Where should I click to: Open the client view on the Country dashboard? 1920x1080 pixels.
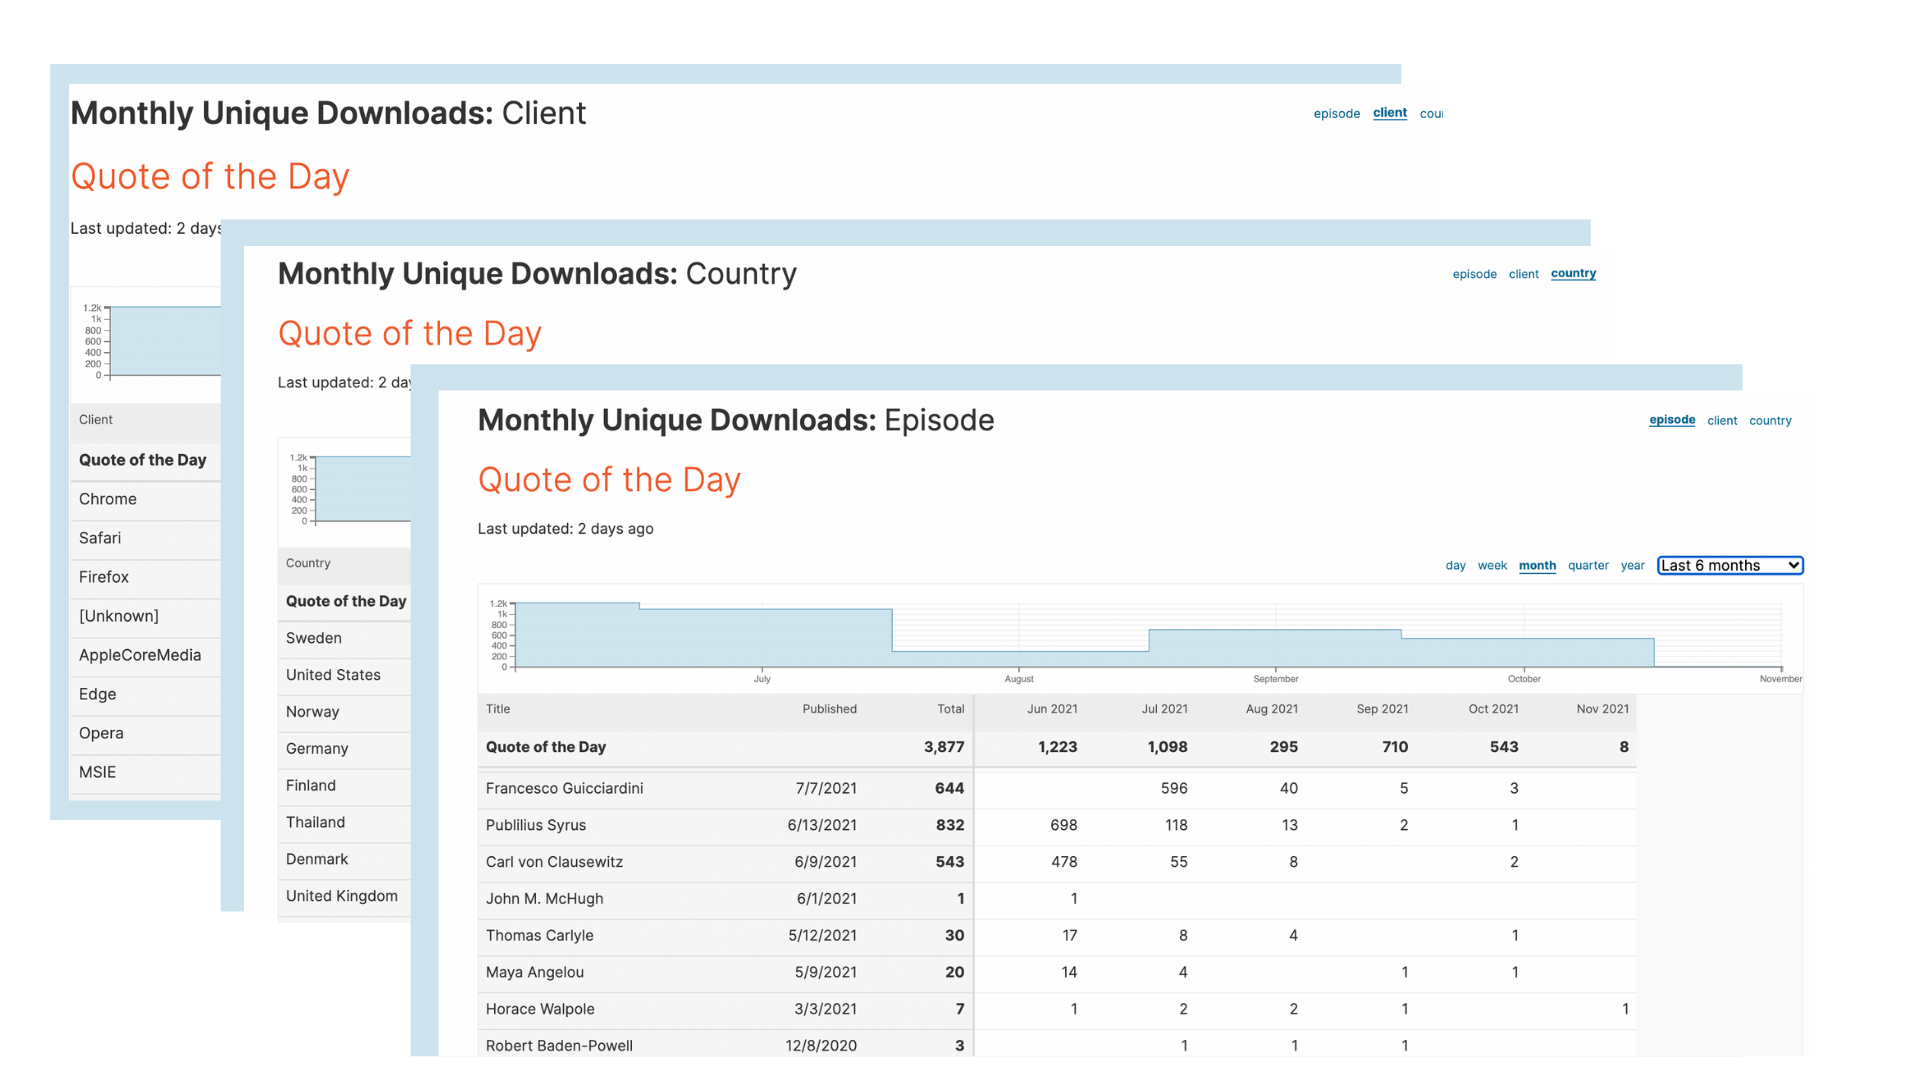1523,273
